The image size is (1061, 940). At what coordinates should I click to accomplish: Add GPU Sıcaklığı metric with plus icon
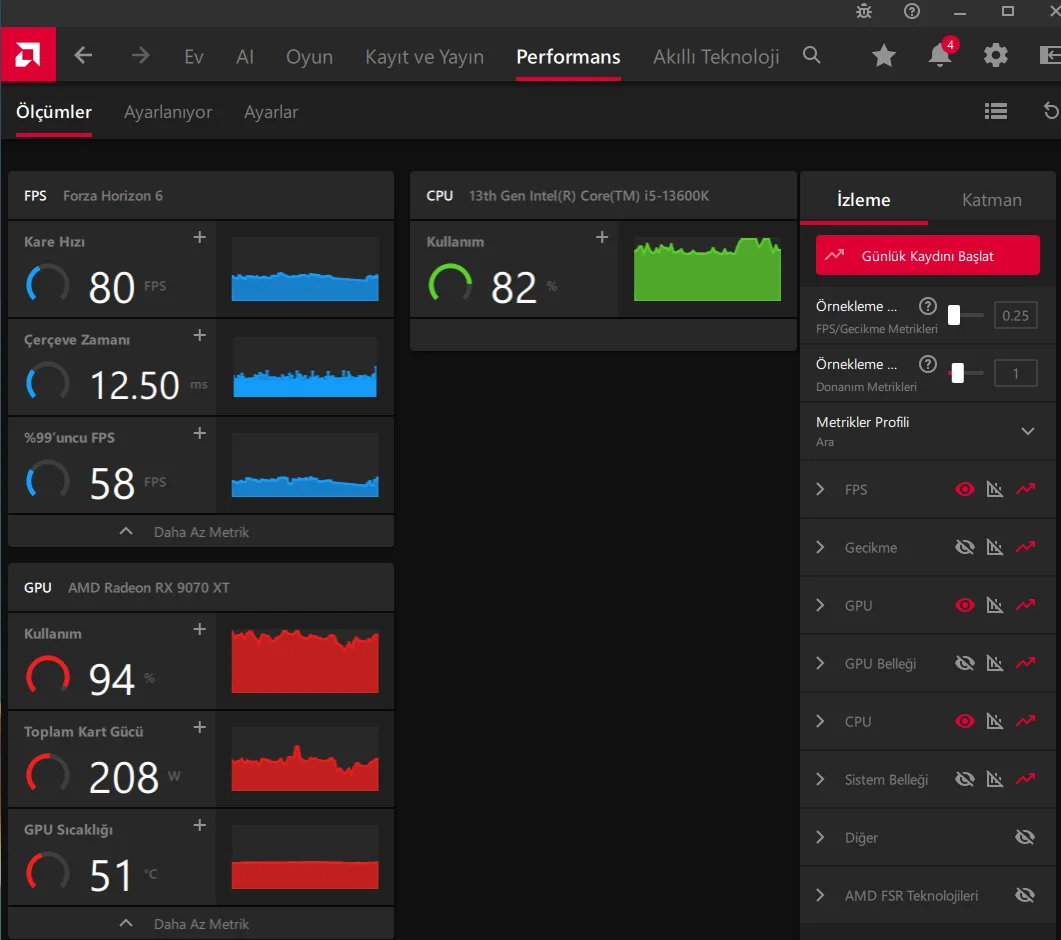pos(200,825)
